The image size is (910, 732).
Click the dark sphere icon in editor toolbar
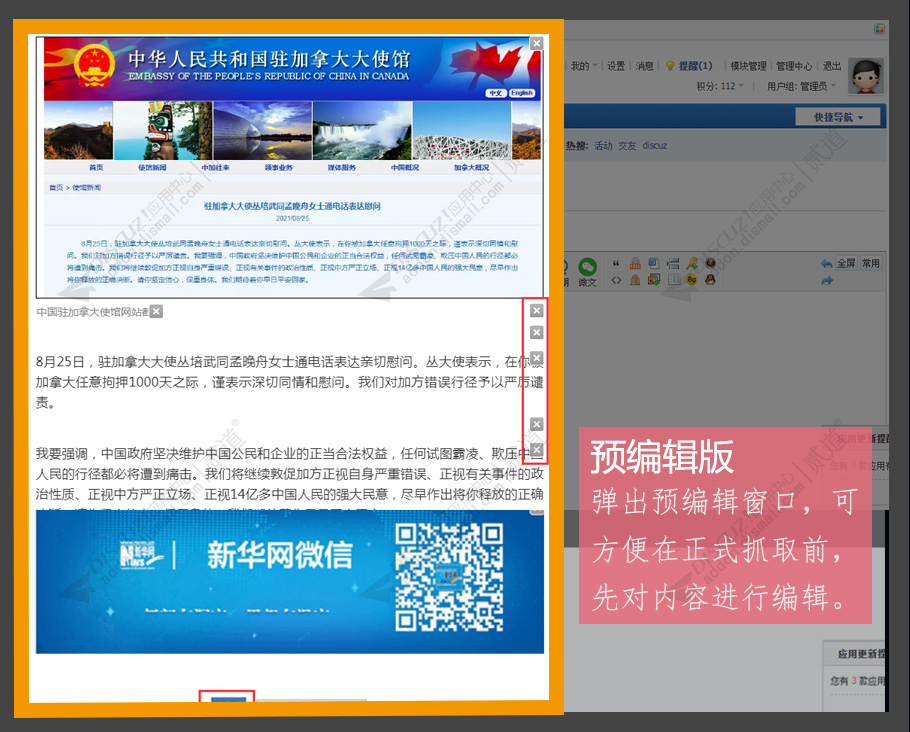(710, 264)
